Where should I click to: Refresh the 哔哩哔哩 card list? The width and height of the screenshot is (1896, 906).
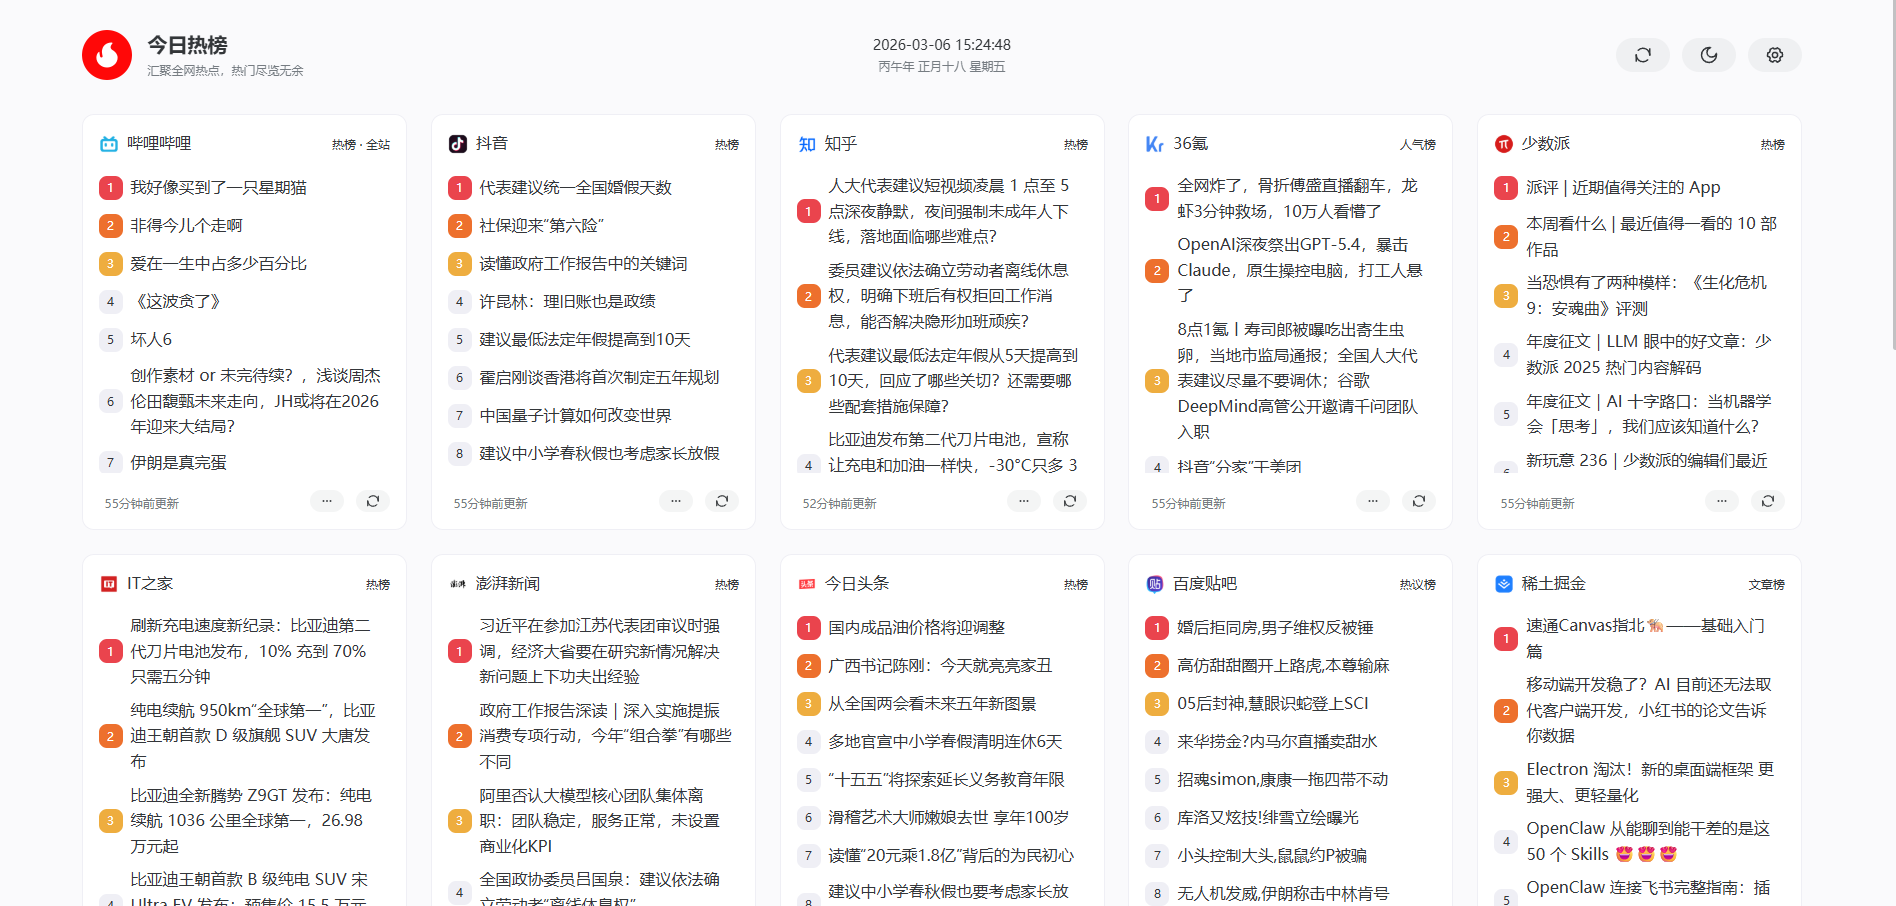373,501
